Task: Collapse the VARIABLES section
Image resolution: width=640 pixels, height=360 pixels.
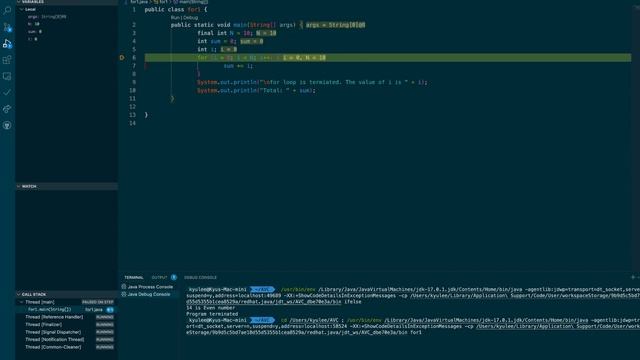Action: click(66, 2)
